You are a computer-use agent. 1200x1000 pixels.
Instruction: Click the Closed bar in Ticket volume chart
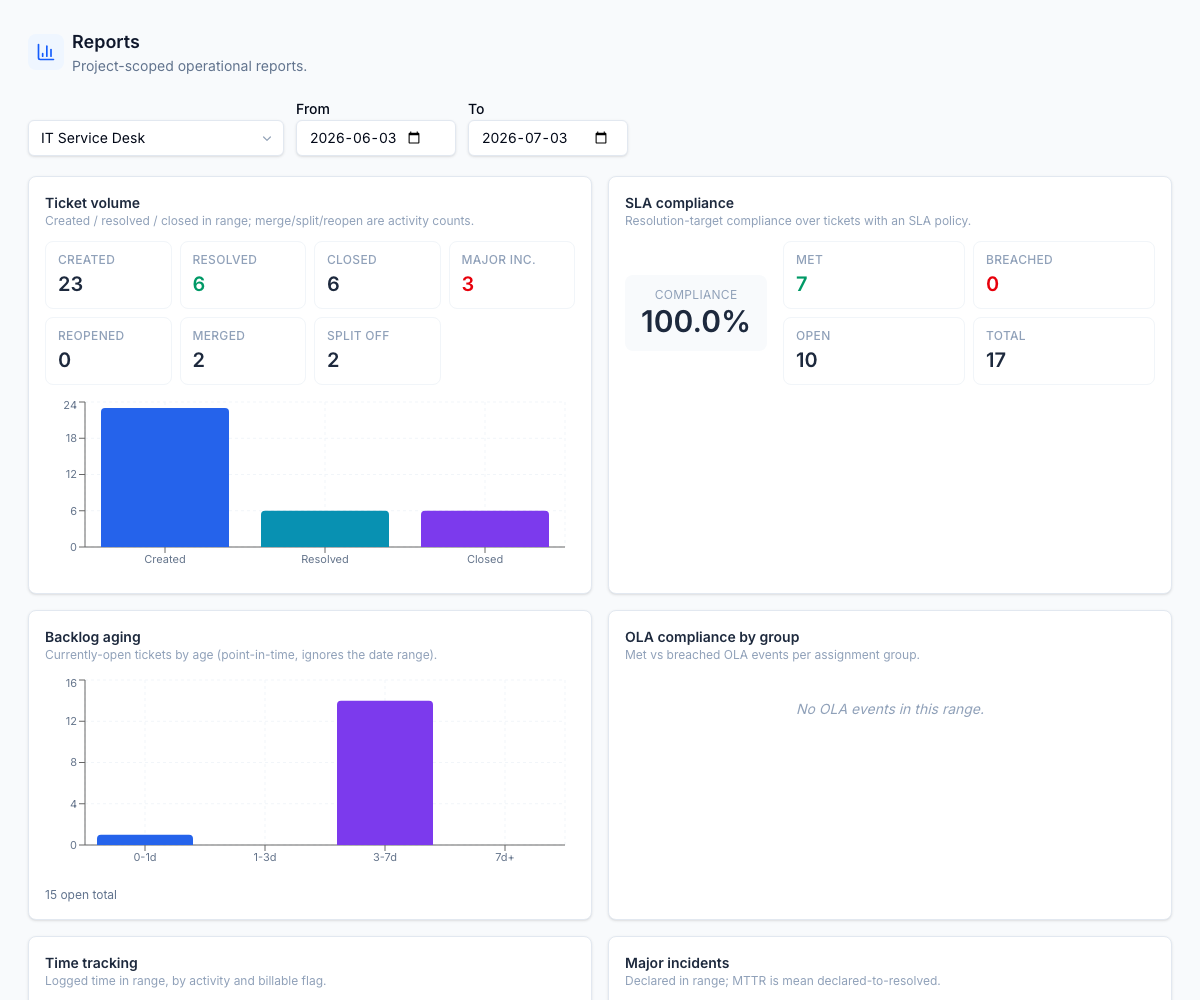485,529
